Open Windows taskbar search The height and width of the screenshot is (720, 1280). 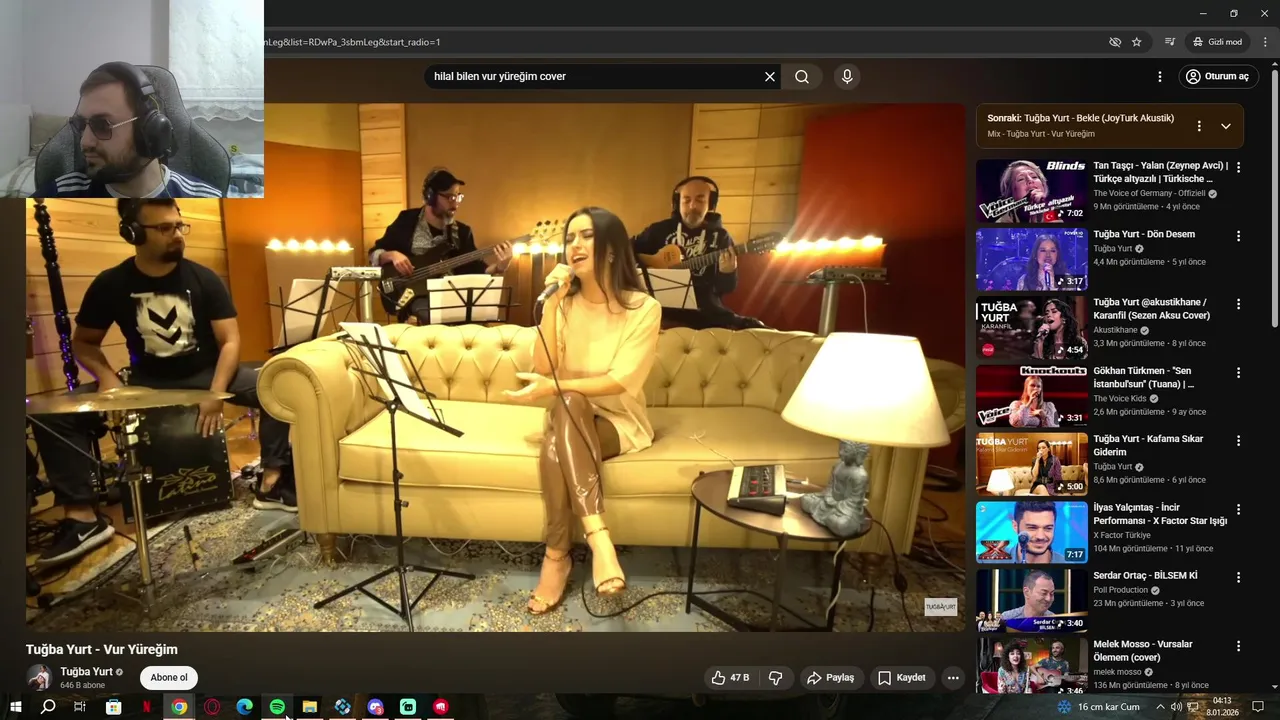[x=48, y=707]
